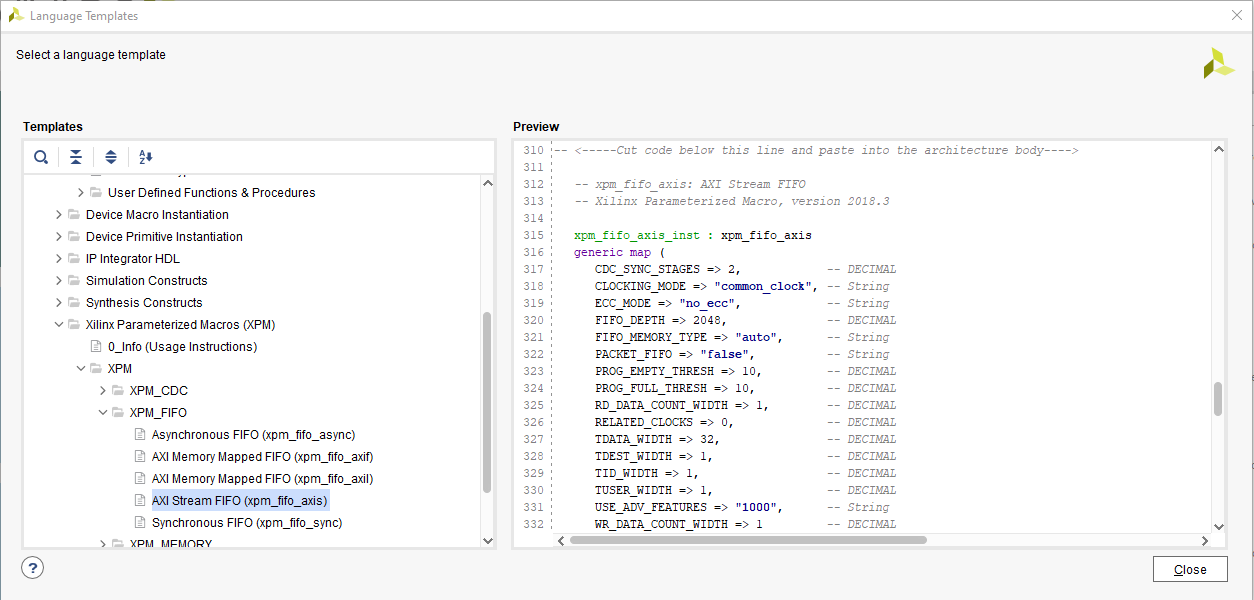The image size is (1254, 600).
Task: Select AXI Memory Mapped FIFO (xpm_fifo_axil)
Action: click(262, 479)
